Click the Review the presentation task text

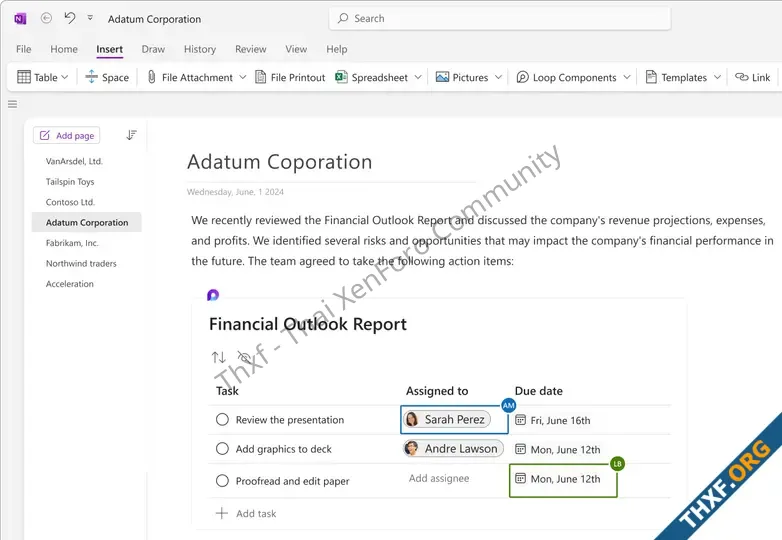coord(290,420)
